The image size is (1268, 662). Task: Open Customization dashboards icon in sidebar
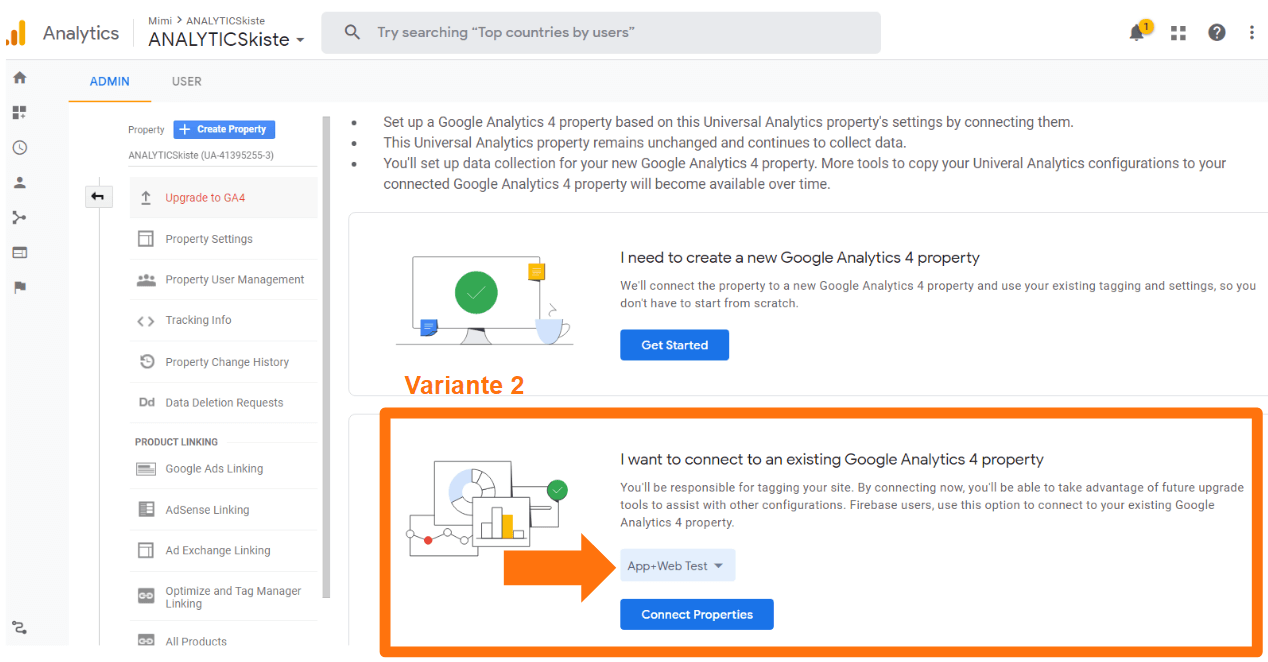(x=20, y=113)
